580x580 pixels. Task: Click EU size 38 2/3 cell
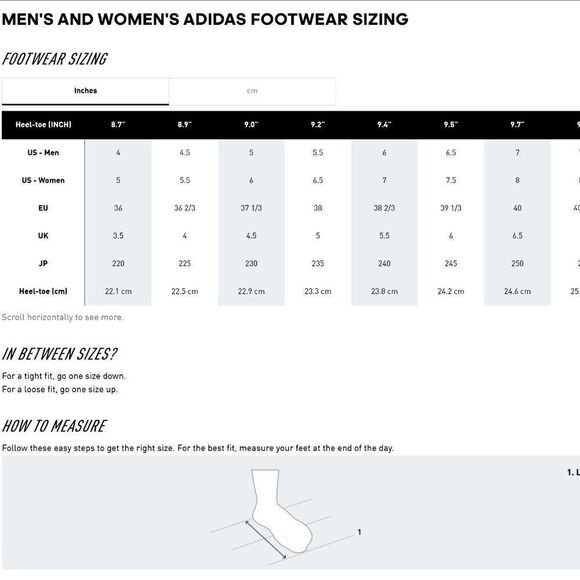pyautogui.click(x=384, y=208)
